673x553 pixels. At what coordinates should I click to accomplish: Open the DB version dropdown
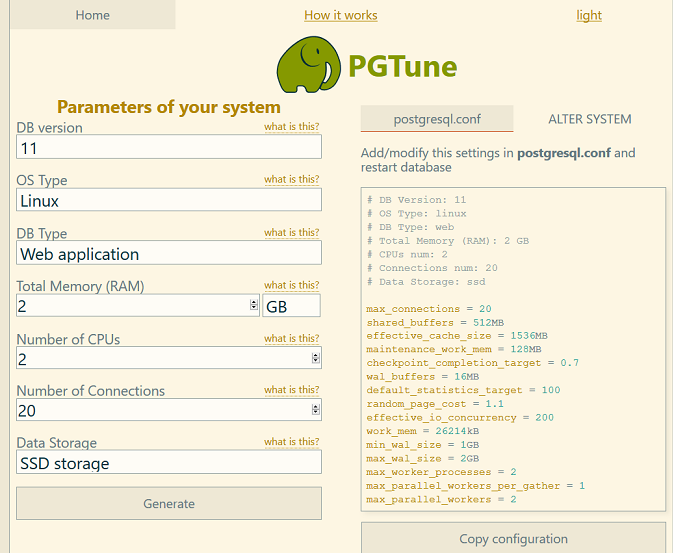pyautogui.click(x=168, y=147)
